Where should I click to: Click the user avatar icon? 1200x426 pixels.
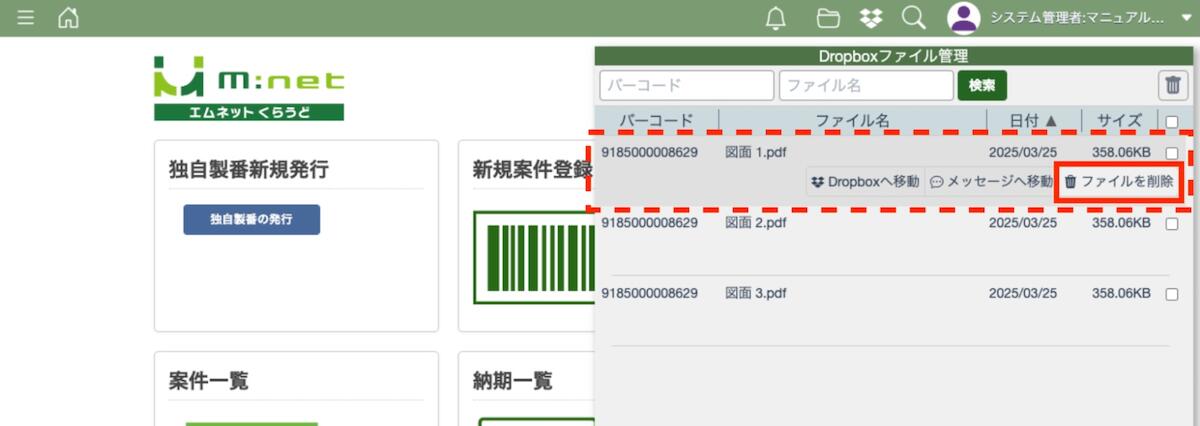963,18
